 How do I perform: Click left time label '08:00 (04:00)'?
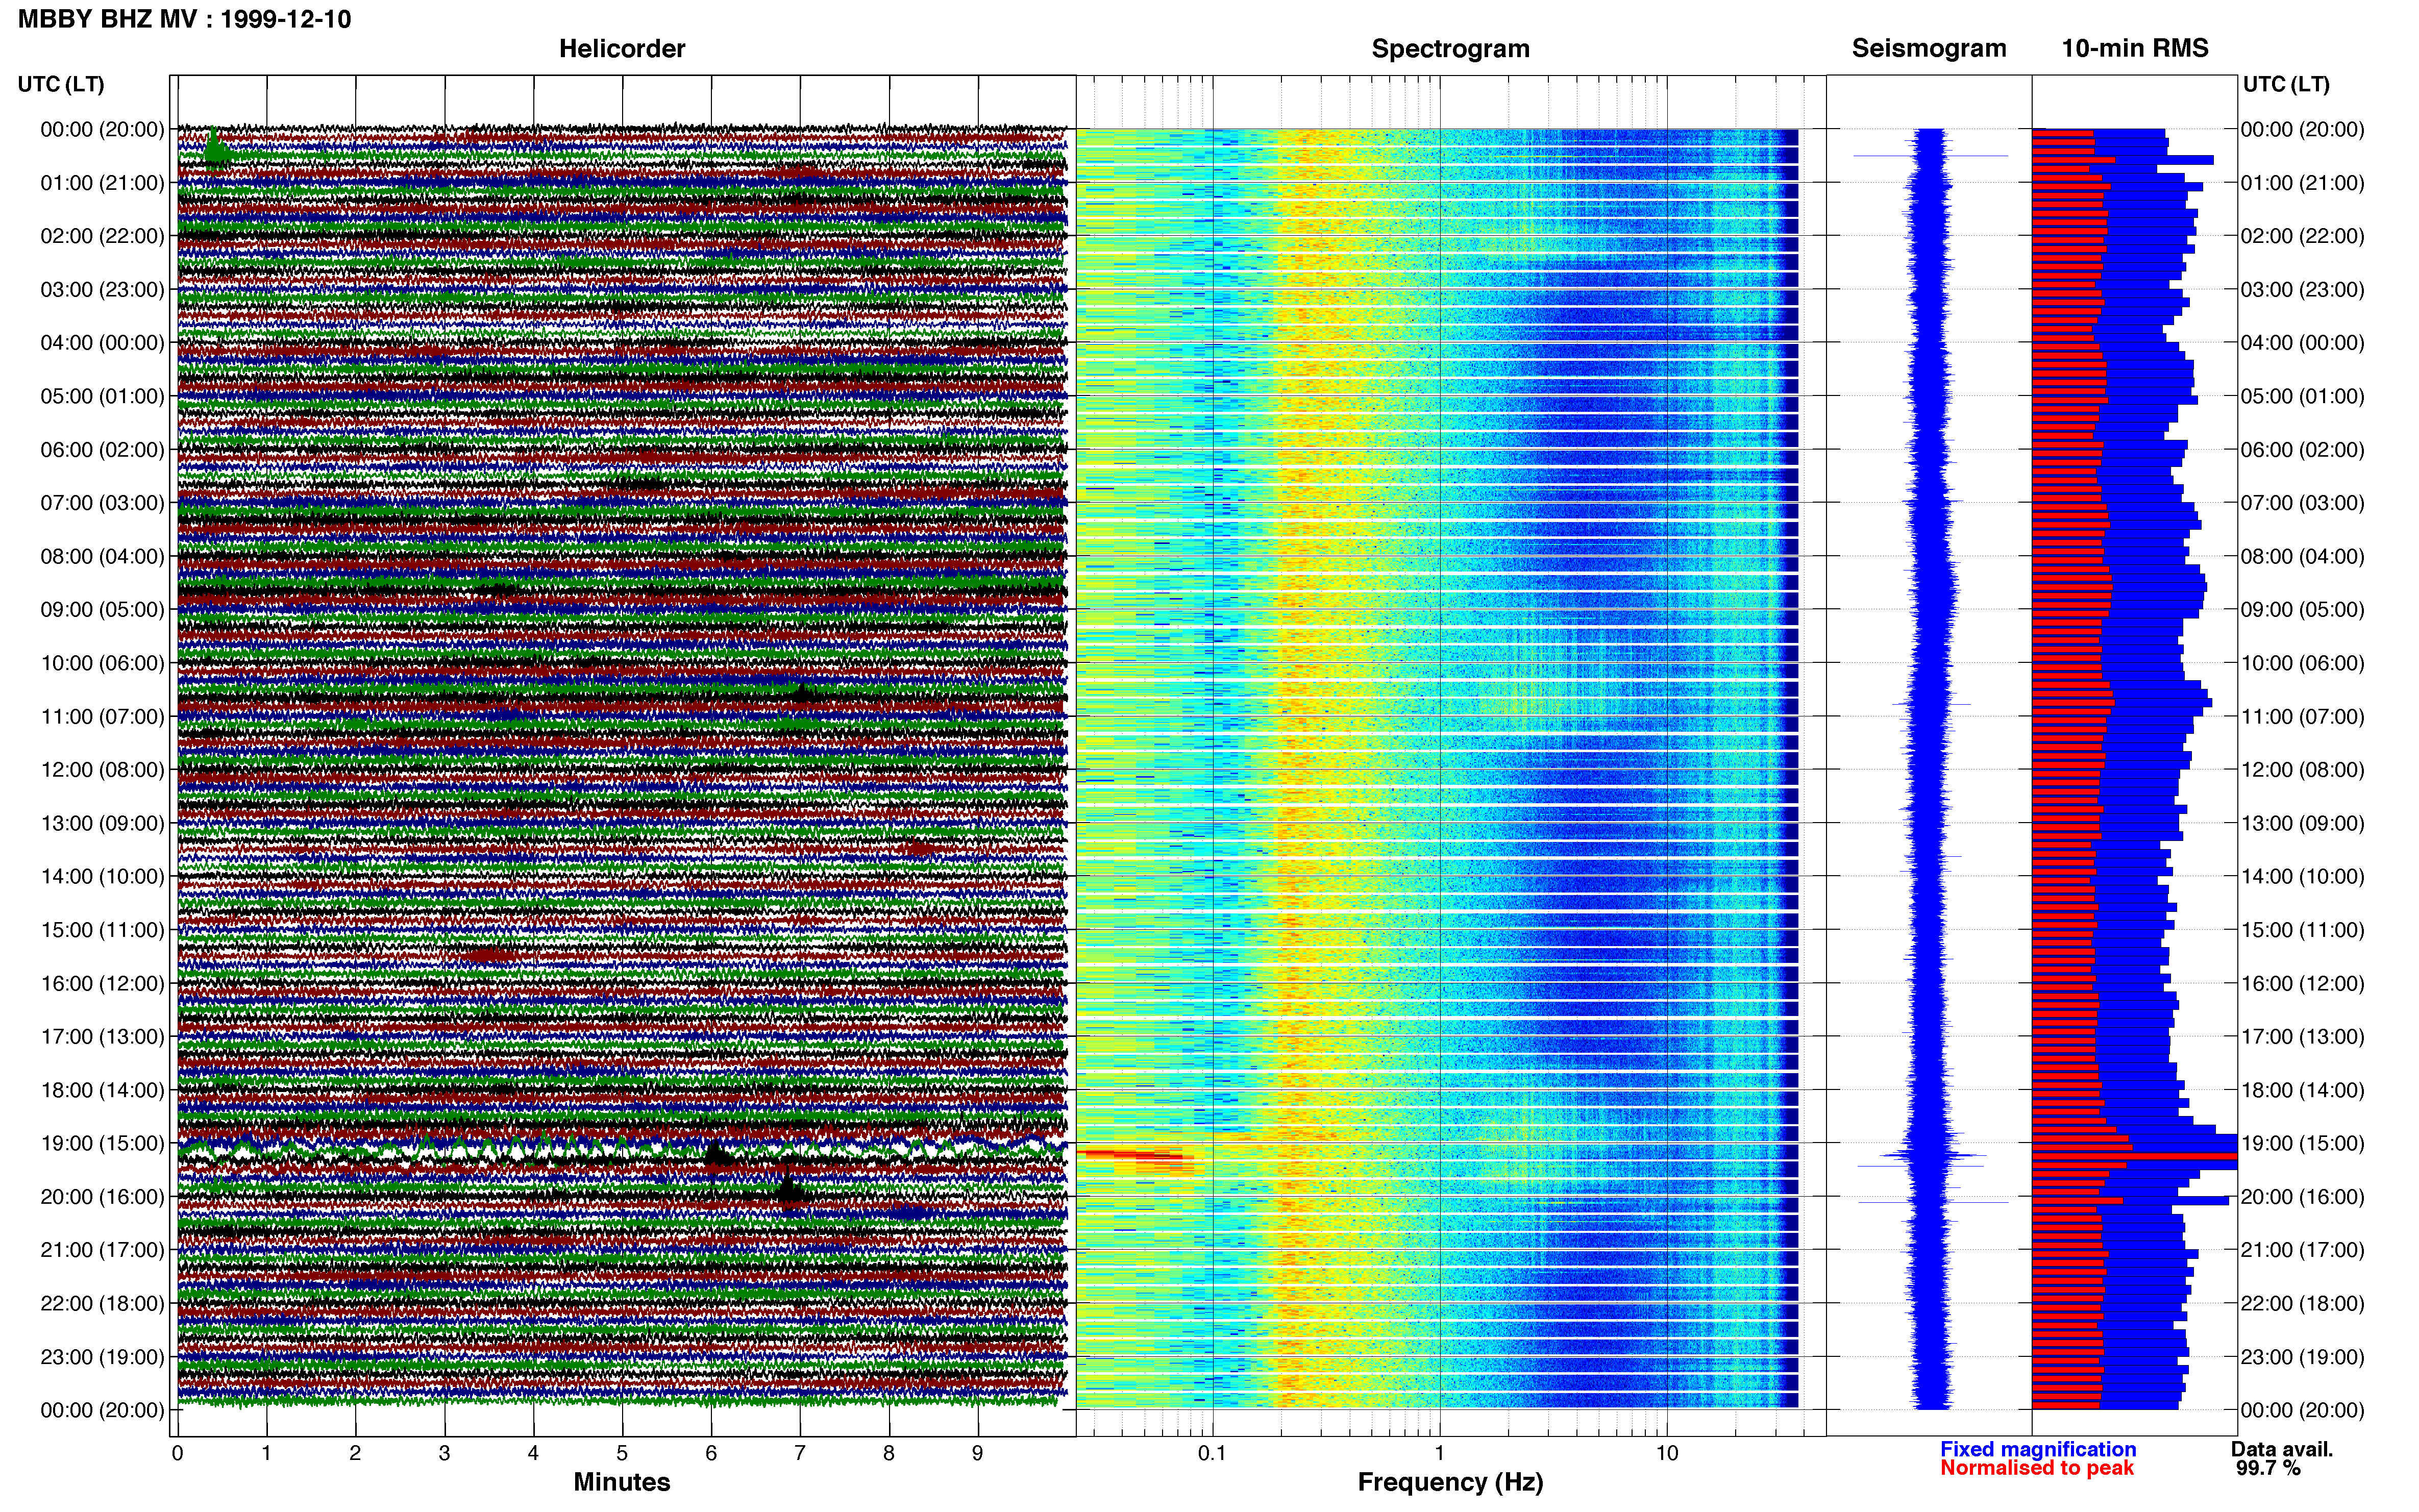tap(102, 556)
